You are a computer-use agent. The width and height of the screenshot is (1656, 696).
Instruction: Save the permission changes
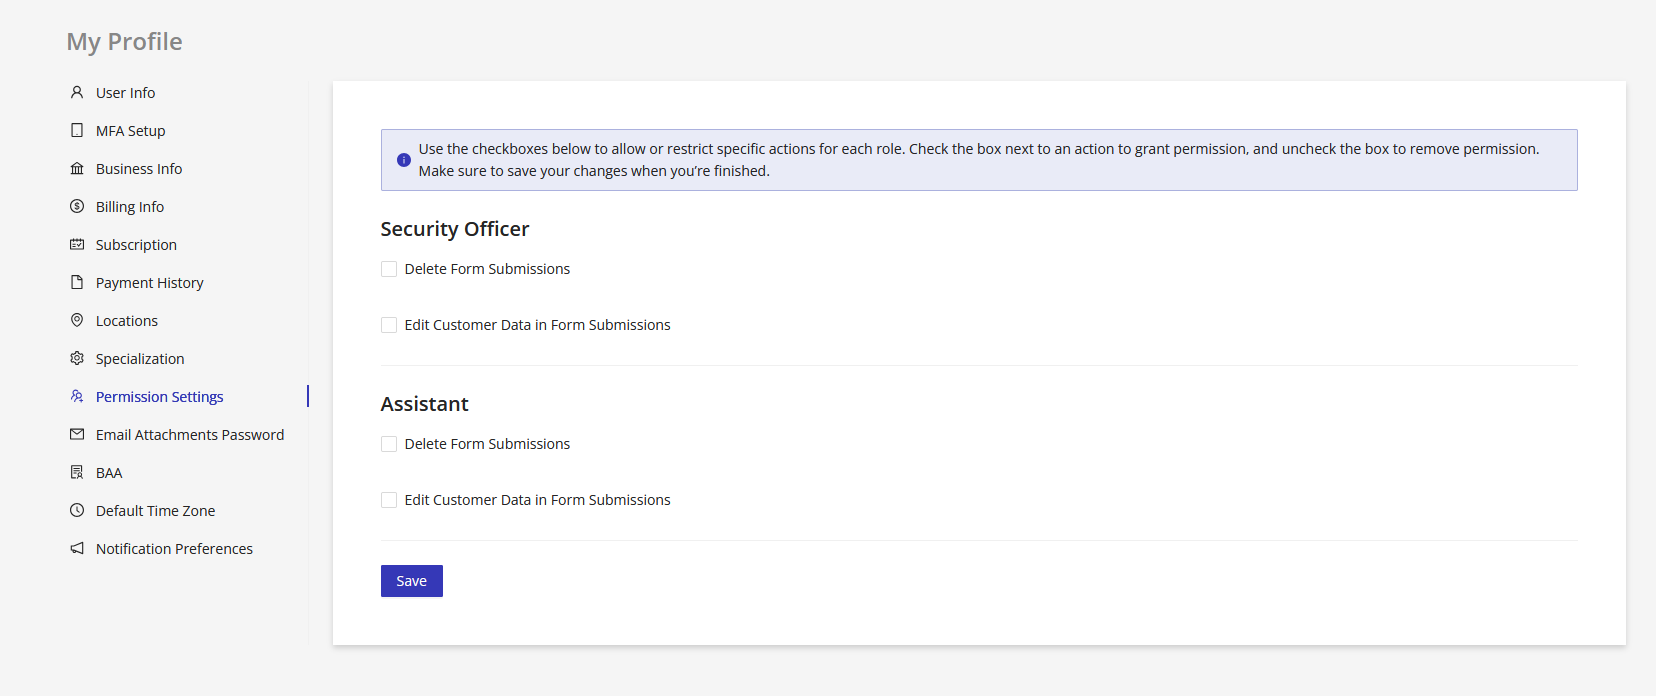(x=412, y=581)
